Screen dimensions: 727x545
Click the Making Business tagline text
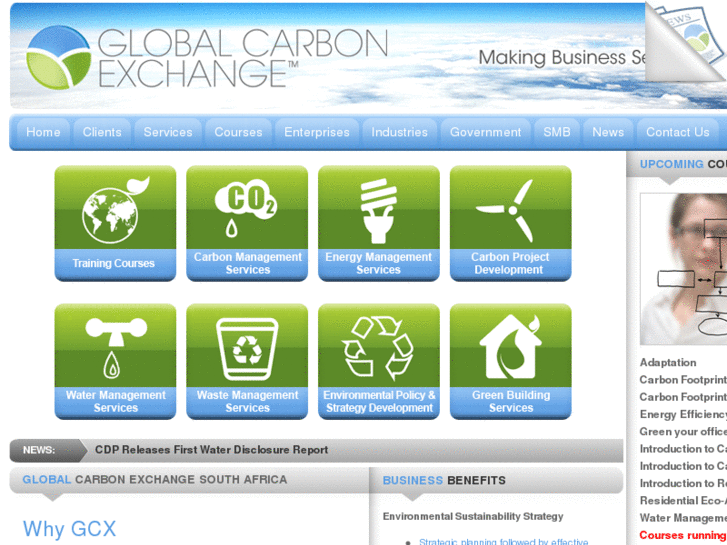(562, 58)
